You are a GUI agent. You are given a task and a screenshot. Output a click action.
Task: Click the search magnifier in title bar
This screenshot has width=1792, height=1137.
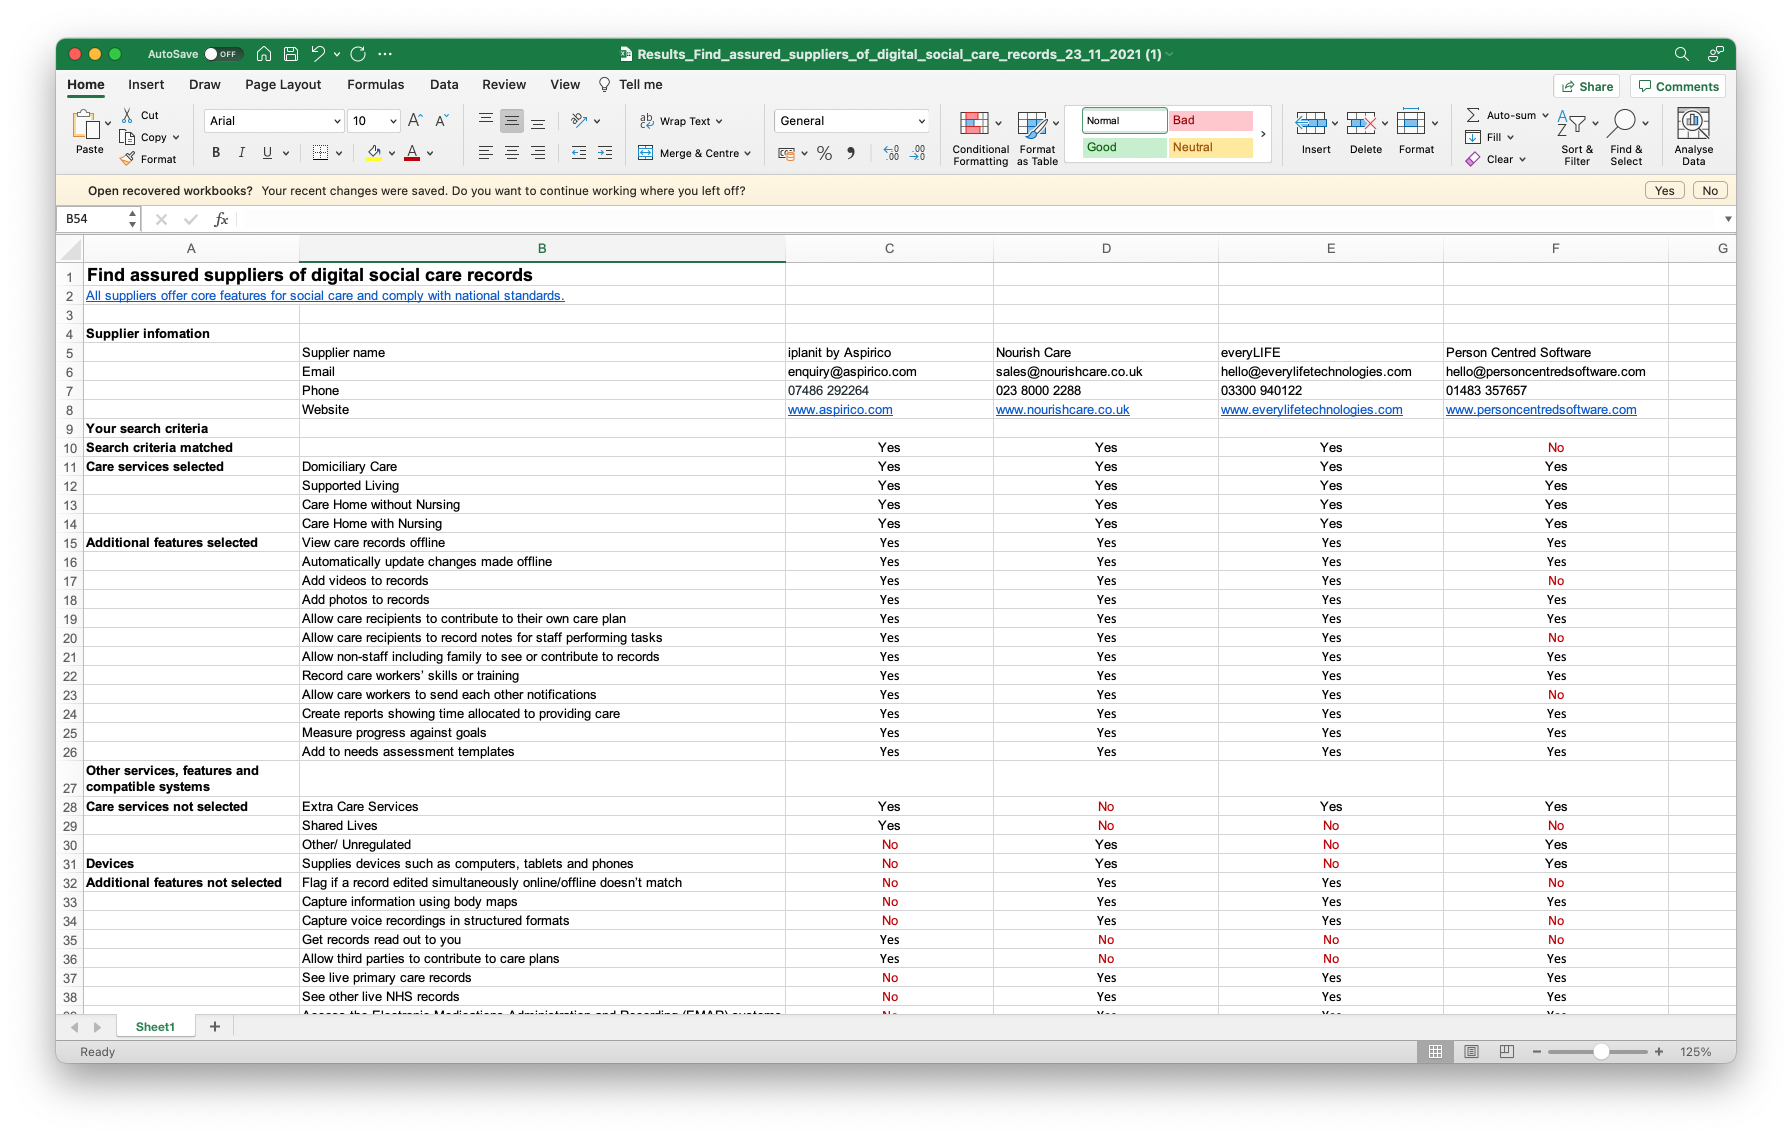point(1682,54)
